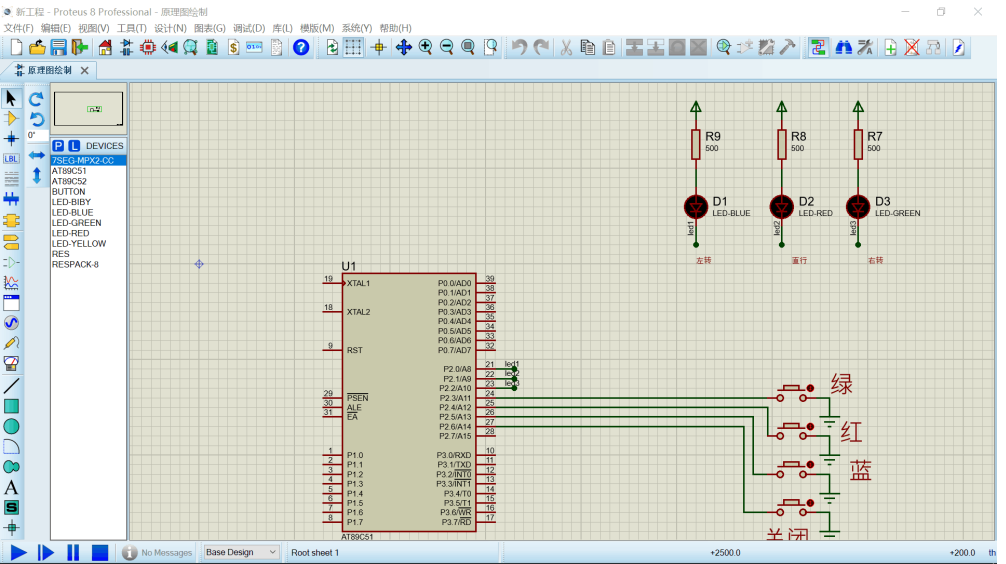Image resolution: width=1006 pixels, height=564 pixels.
Task: Open the 库(L) menu
Action: (282, 28)
